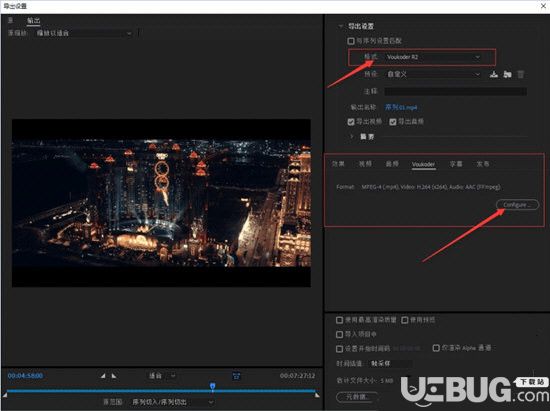The height and width of the screenshot is (411, 550).
Task: Toggle the match sequence settings checkbox
Action: 351,41
